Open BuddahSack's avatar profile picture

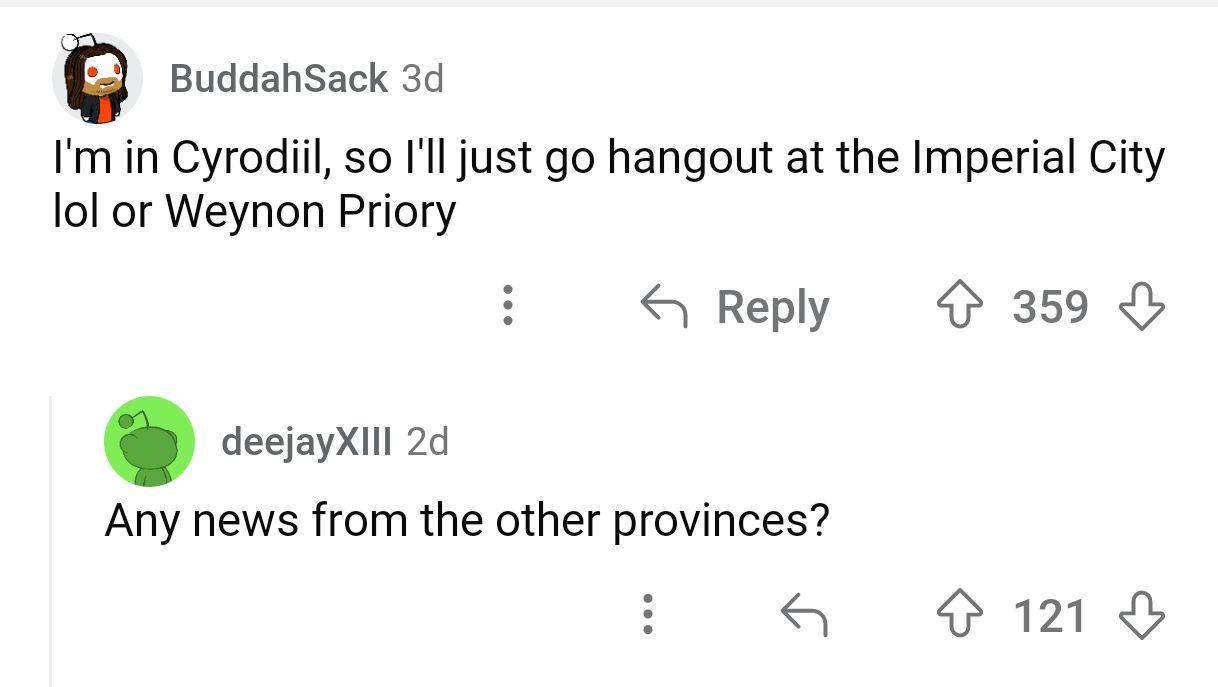click(96, 79)
